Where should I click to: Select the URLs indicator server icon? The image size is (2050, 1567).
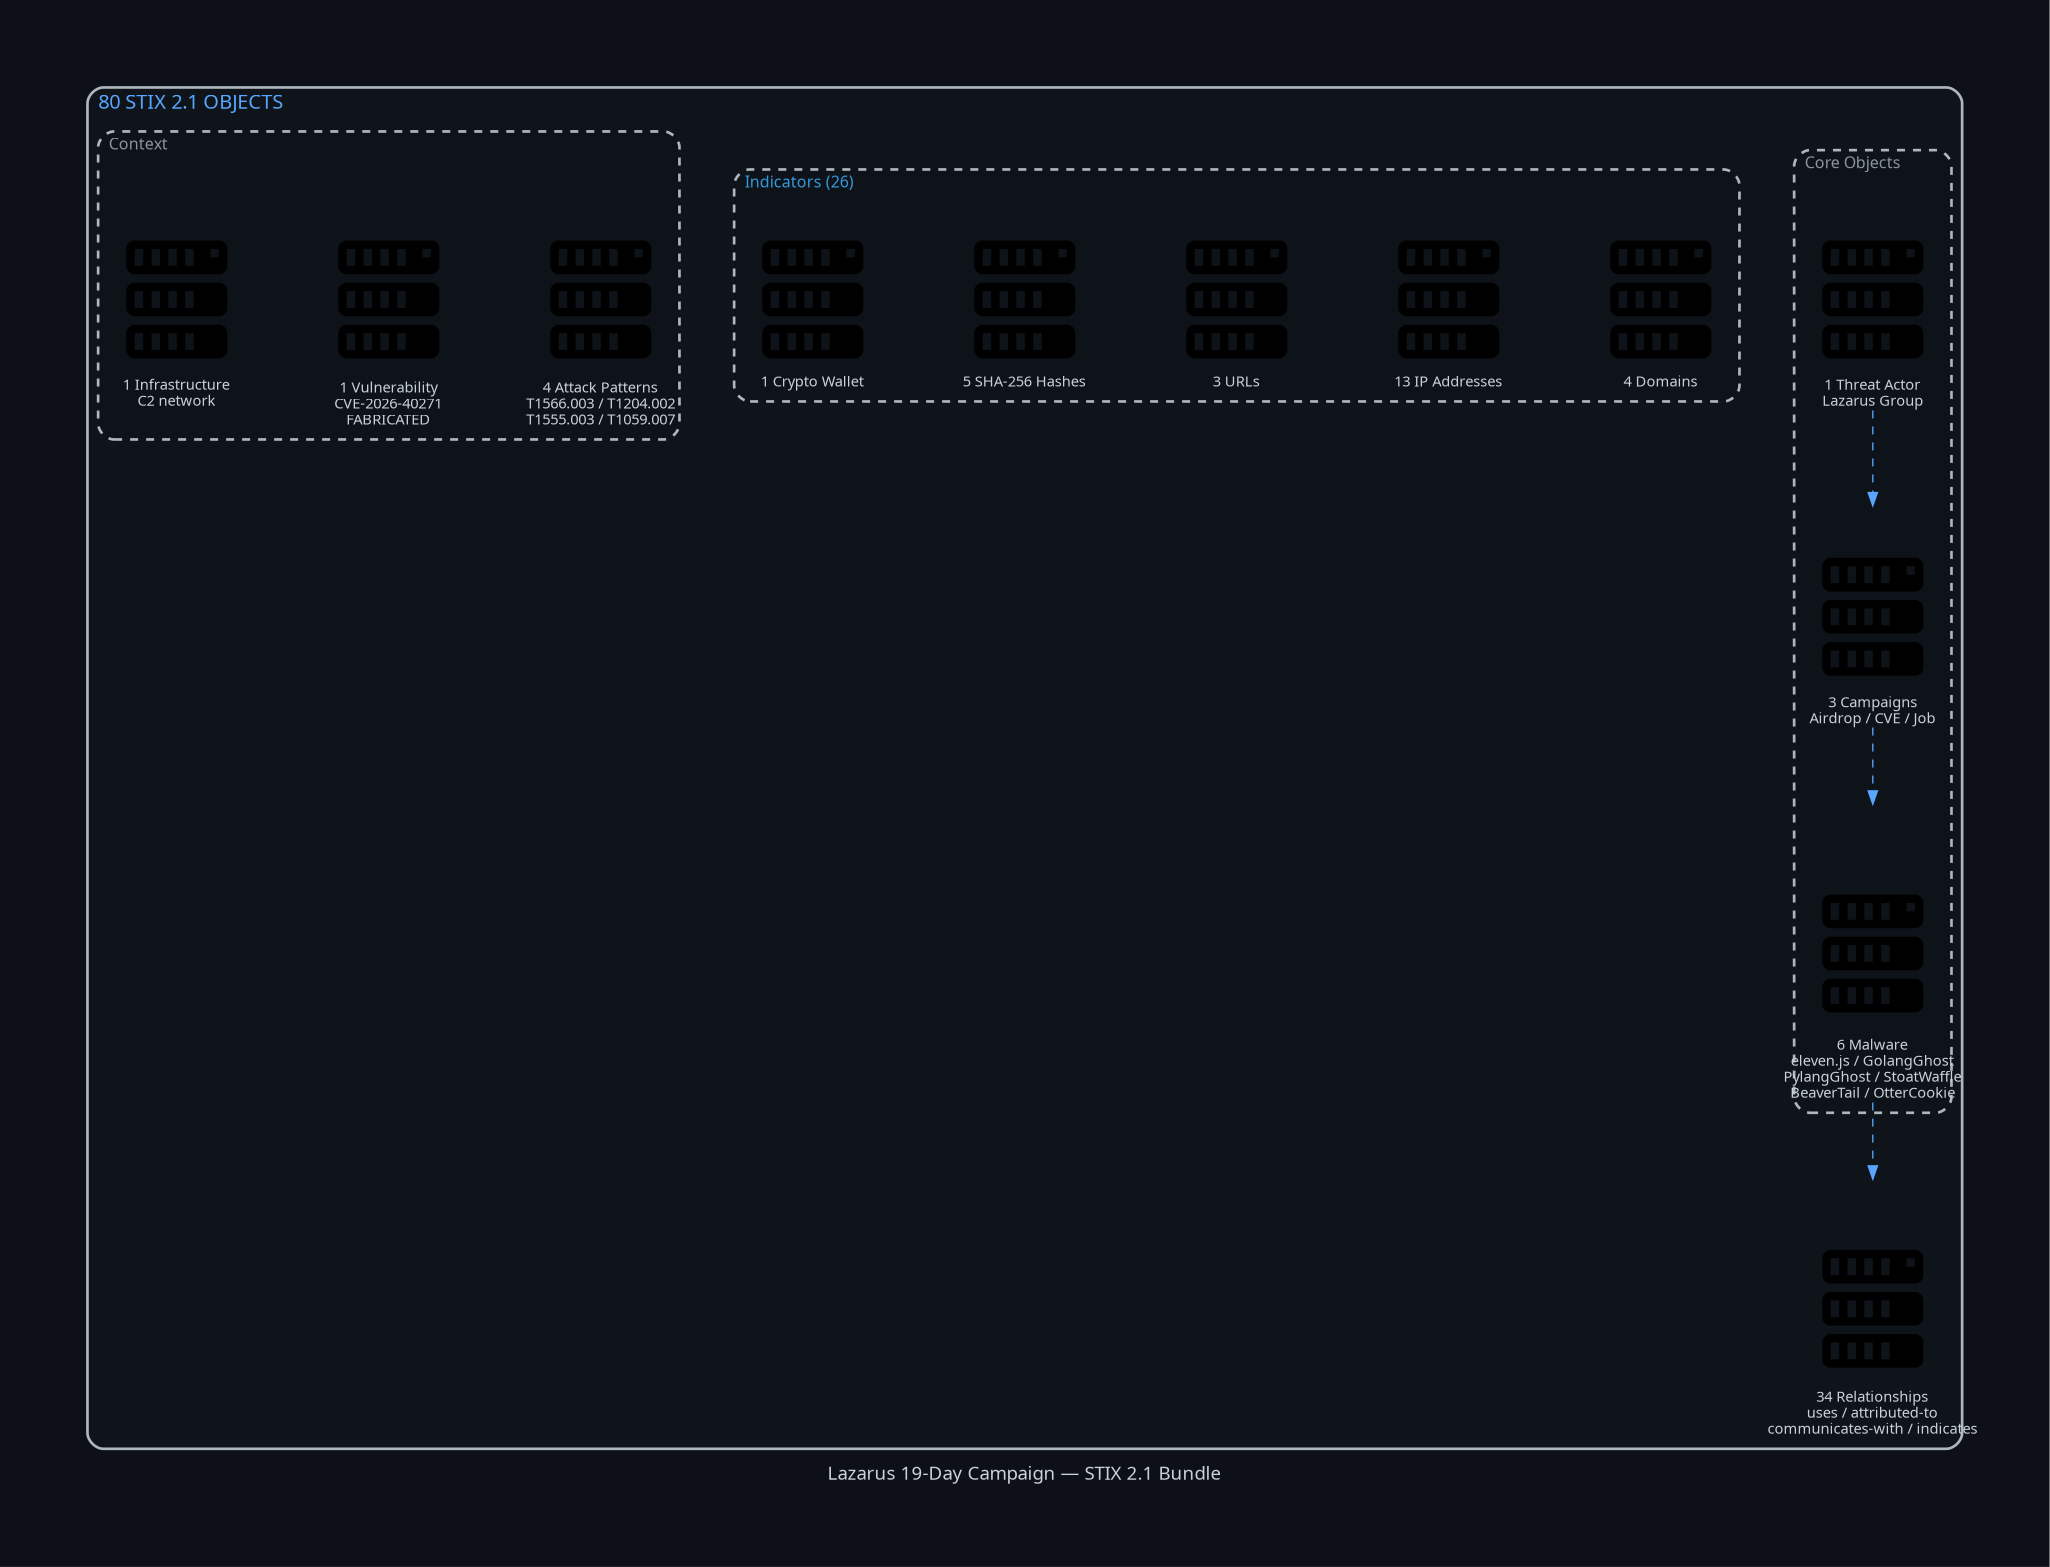coord(1236,299)
